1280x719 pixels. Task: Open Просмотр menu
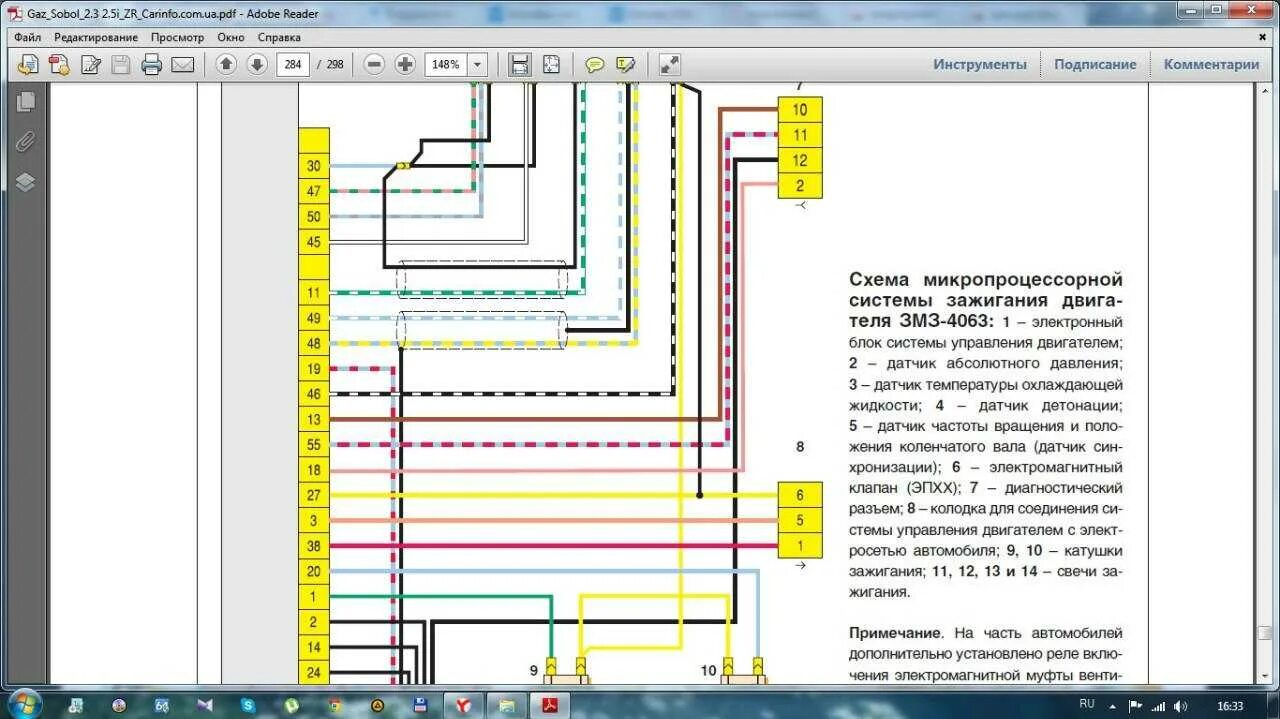177,37
